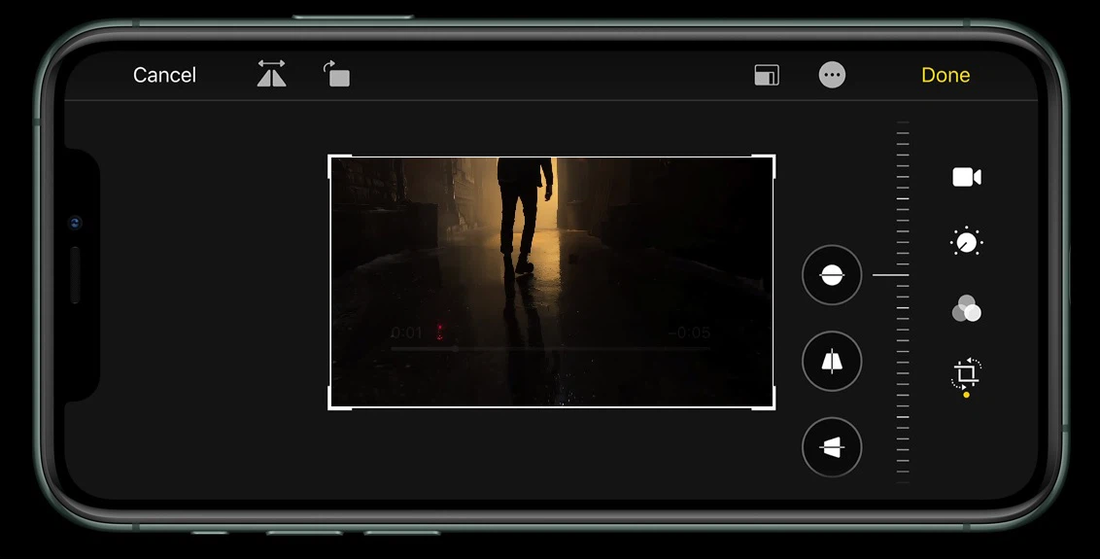The width and height of the screenshot is (1100, 560).
Task: Click the faint playback scrubber in the video
Action: pyautogui.click(x=550, y=349)
